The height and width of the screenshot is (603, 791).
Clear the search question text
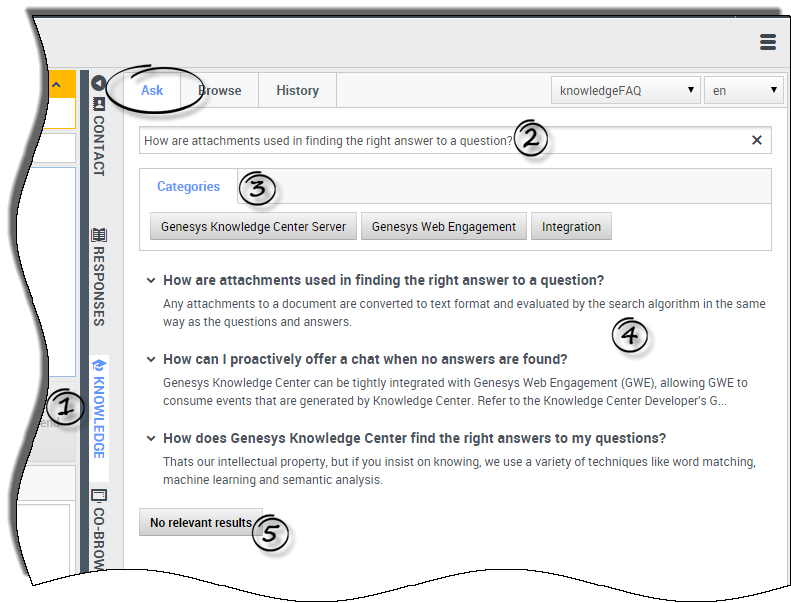[756, 141]
